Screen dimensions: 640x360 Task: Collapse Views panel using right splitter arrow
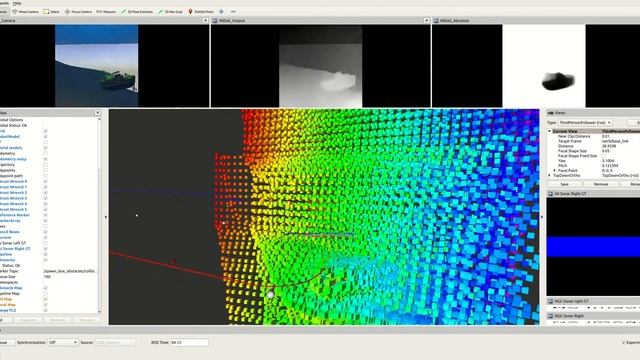tap(542, 217)
